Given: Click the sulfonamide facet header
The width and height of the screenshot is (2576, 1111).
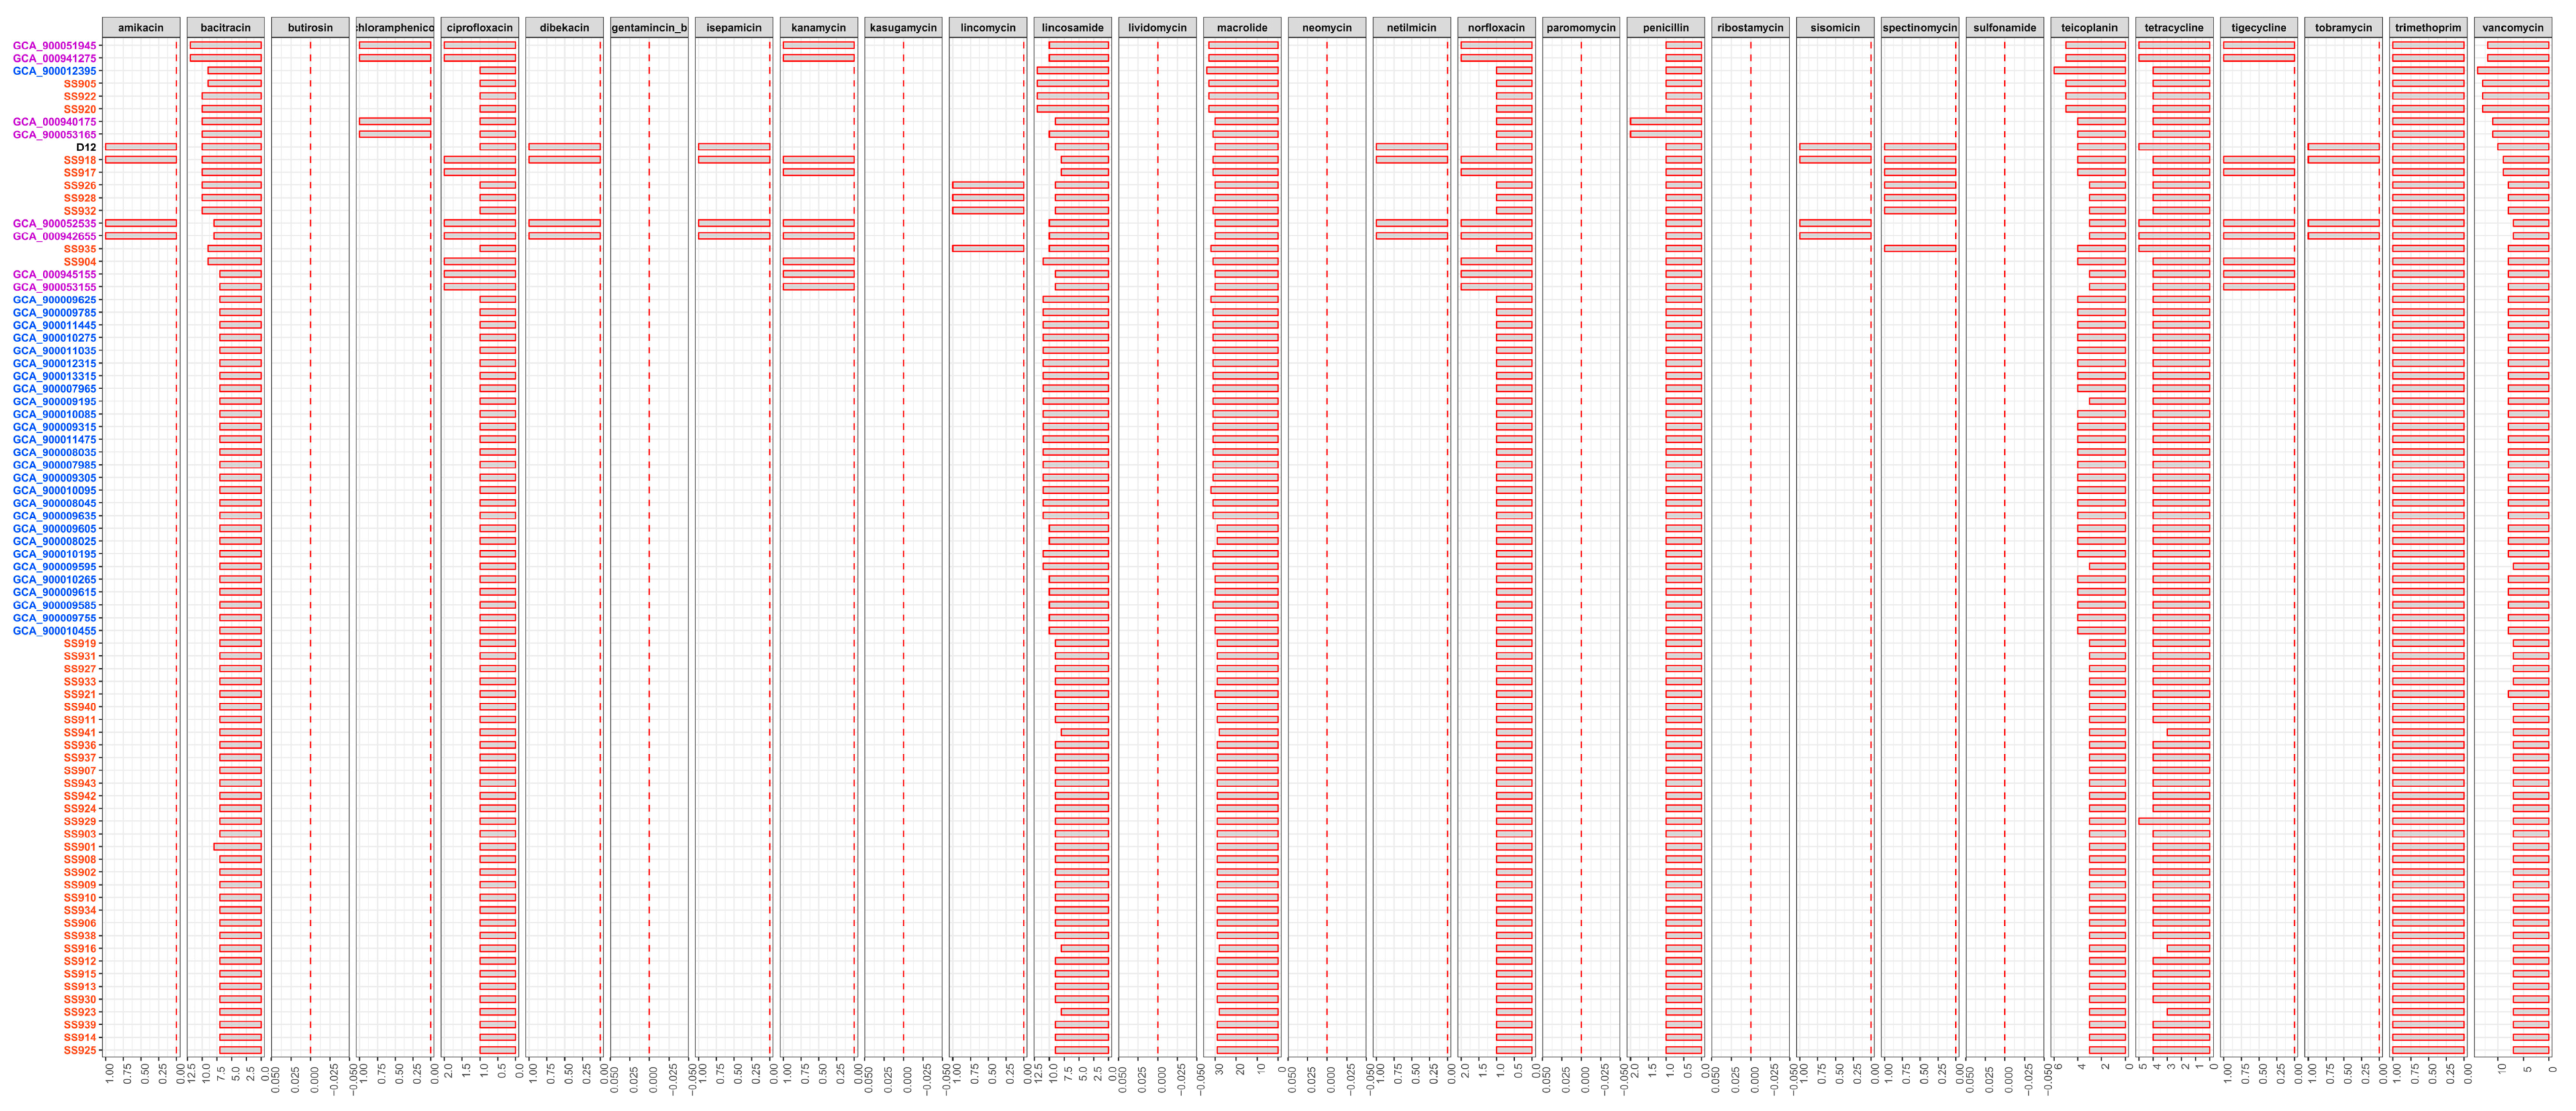Looking at the screenshot, I should 2004,27.
